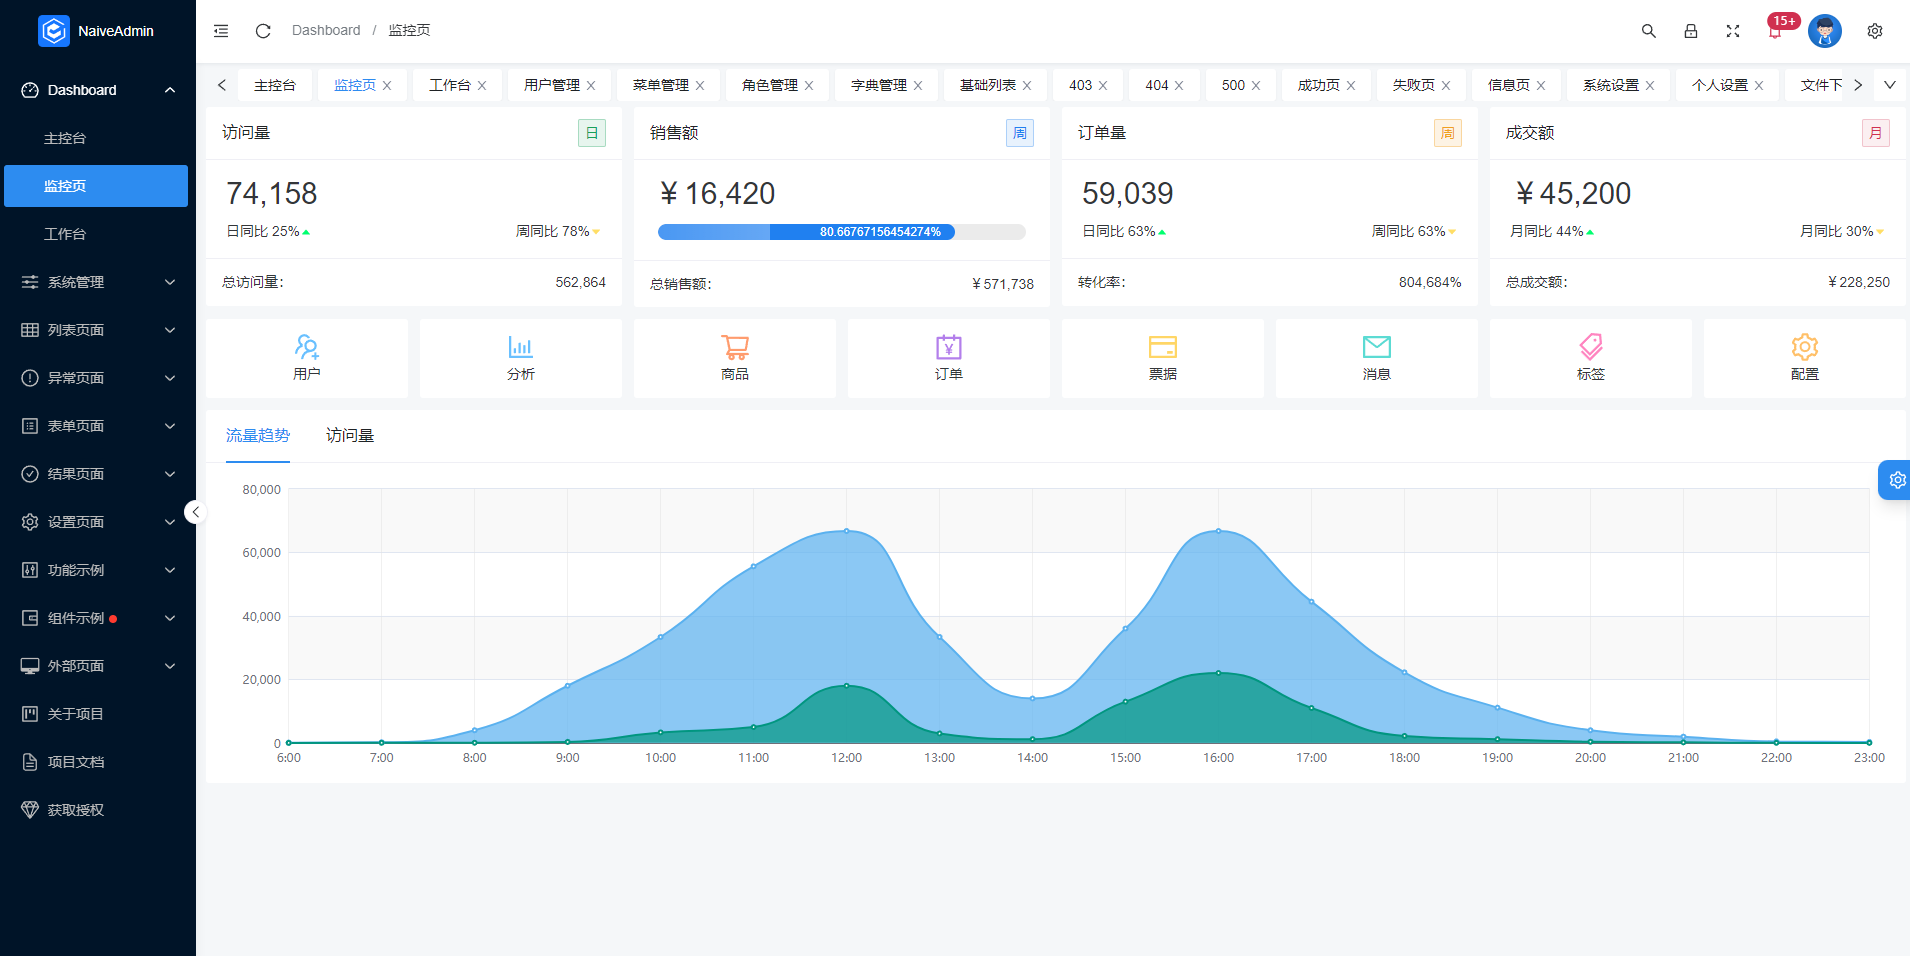Open the 标签 tags shortcut
Screen dimensions: 1910x956
pos(1590,358)
